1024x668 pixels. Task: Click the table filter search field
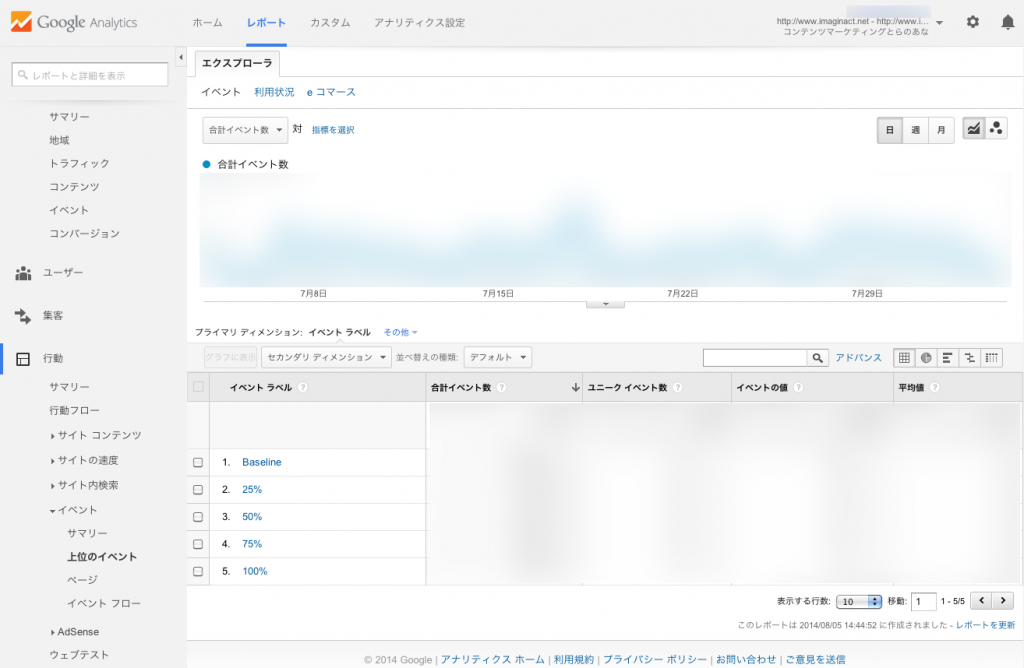pyautogui.click(x=755, y=358)
